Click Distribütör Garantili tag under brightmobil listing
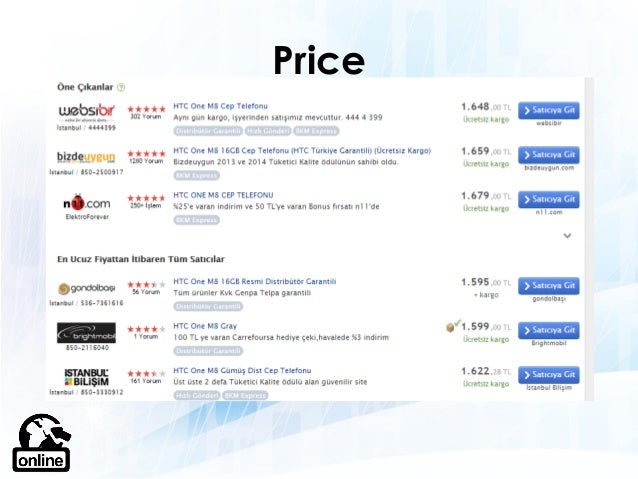This screenshot has width=638, height=479. 208,351
